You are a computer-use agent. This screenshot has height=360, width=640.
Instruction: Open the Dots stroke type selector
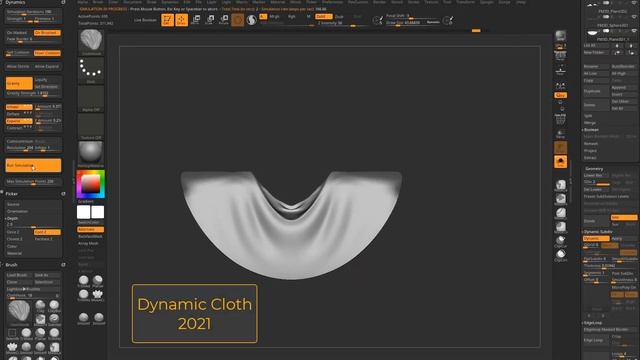coord(91,70)
